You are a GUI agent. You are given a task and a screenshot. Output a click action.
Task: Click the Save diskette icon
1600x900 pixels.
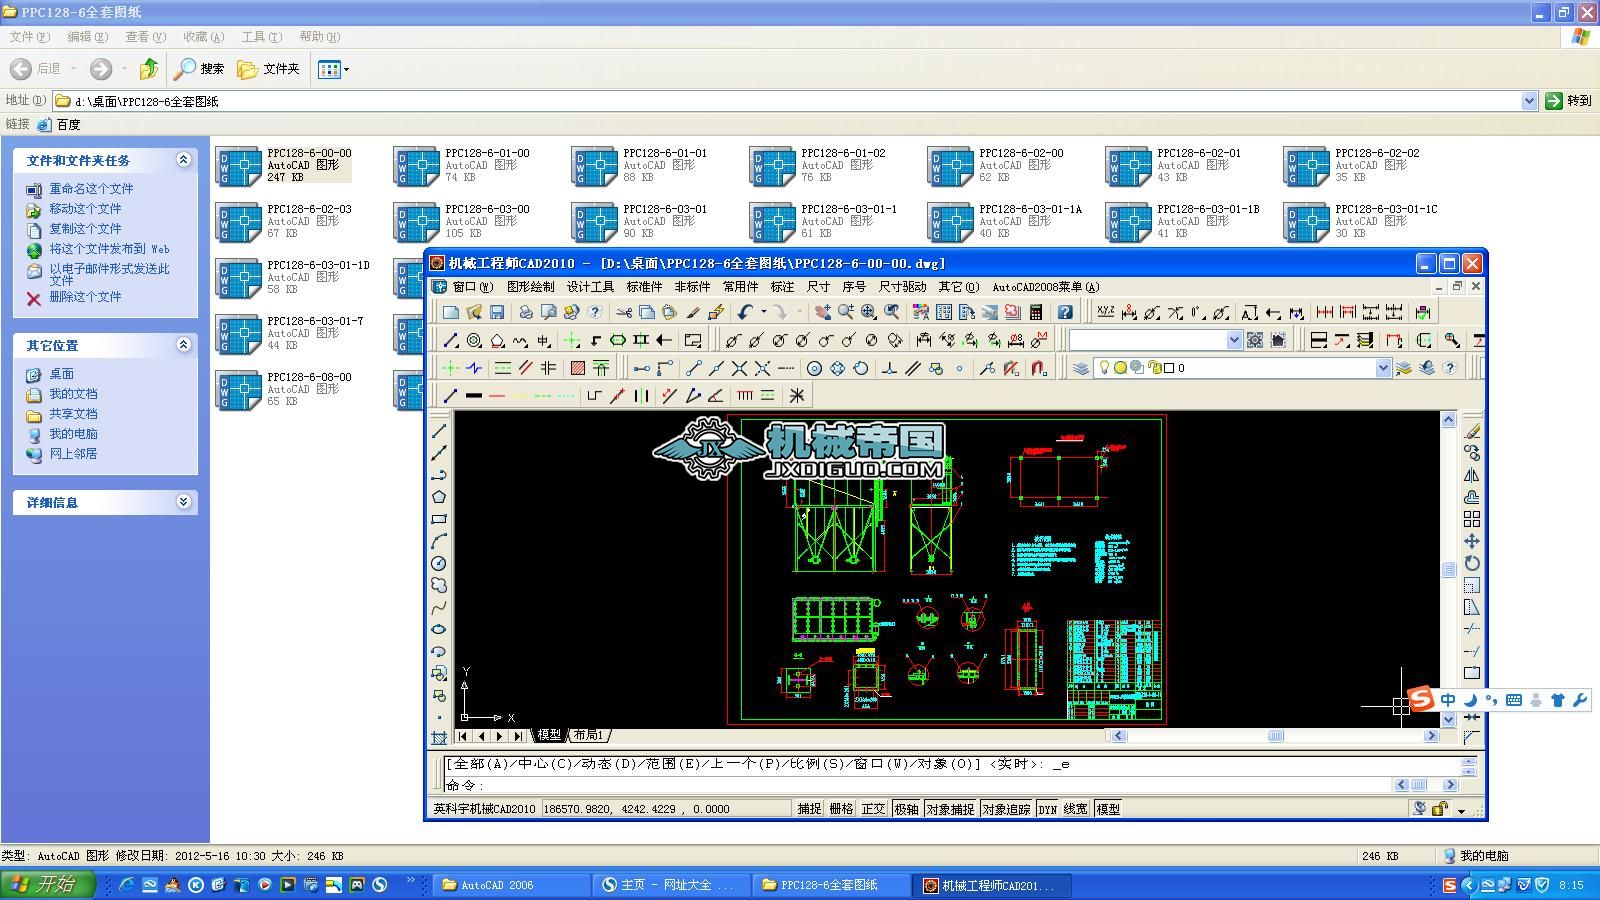[x=497, y=312]
